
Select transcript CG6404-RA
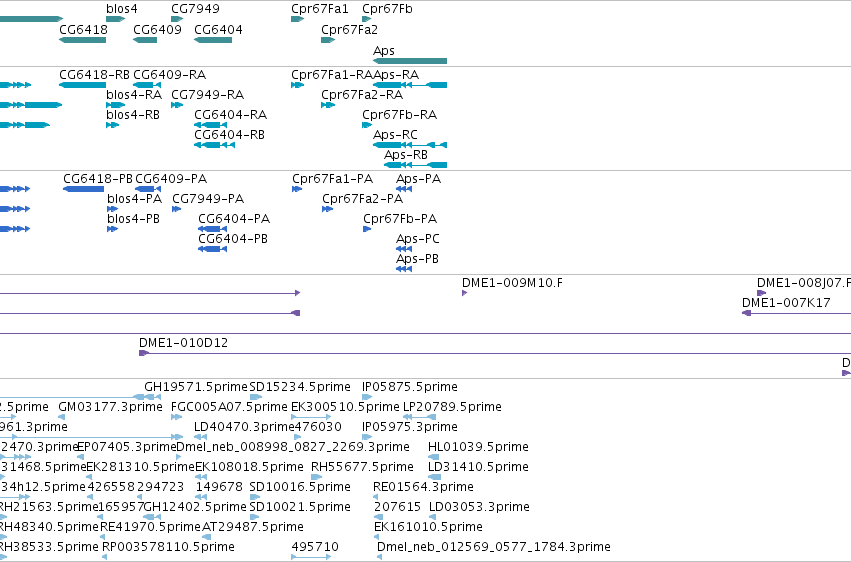[211, 125]
